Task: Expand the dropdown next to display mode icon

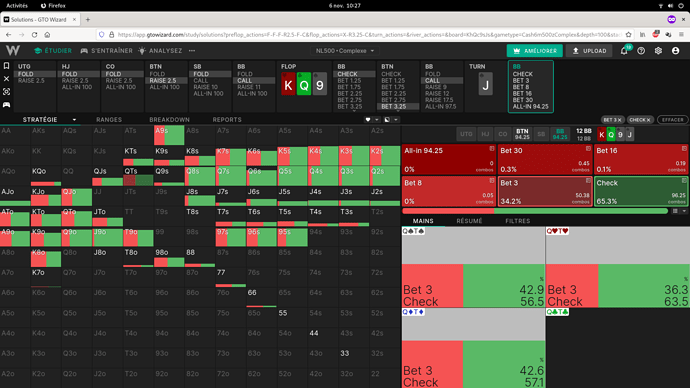Action: [x=396, y=120]
